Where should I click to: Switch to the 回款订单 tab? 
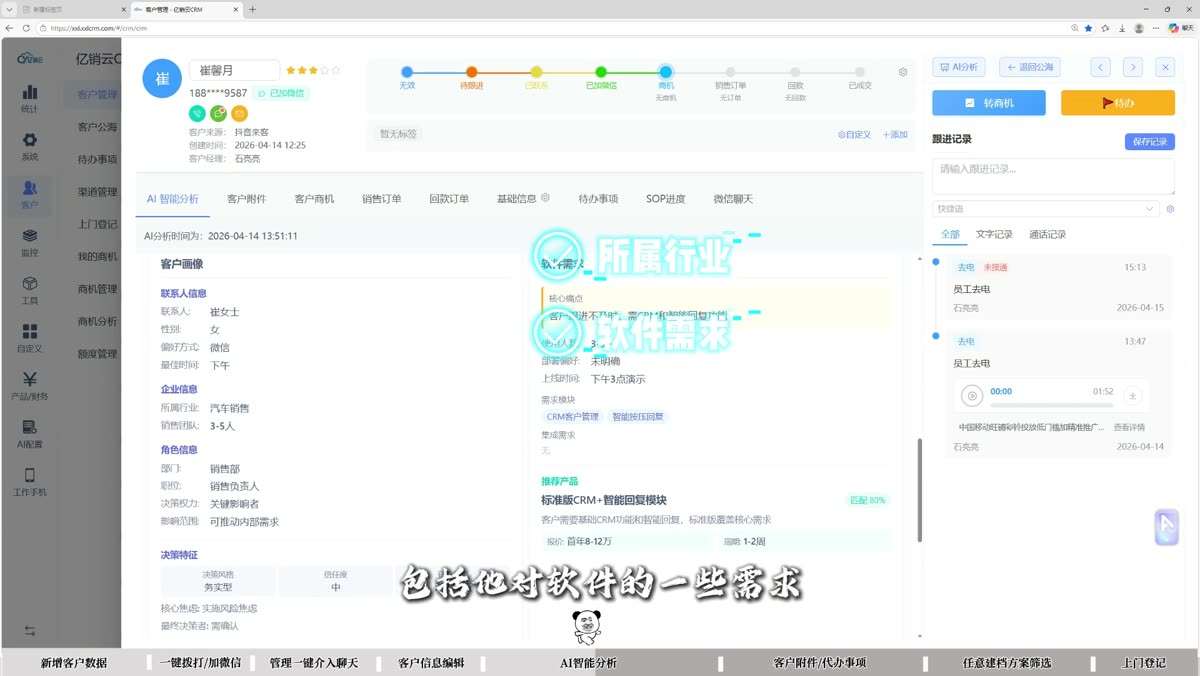pos(449,199)
